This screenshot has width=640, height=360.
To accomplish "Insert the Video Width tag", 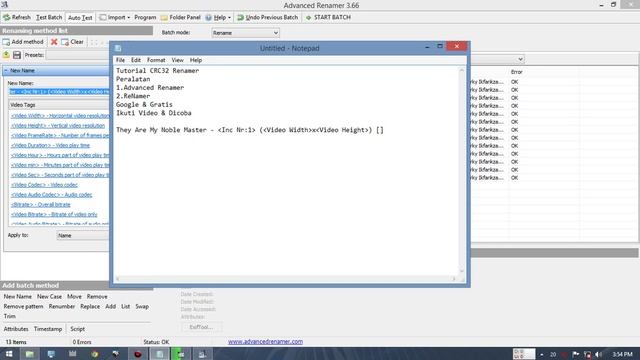I will 60,116.
